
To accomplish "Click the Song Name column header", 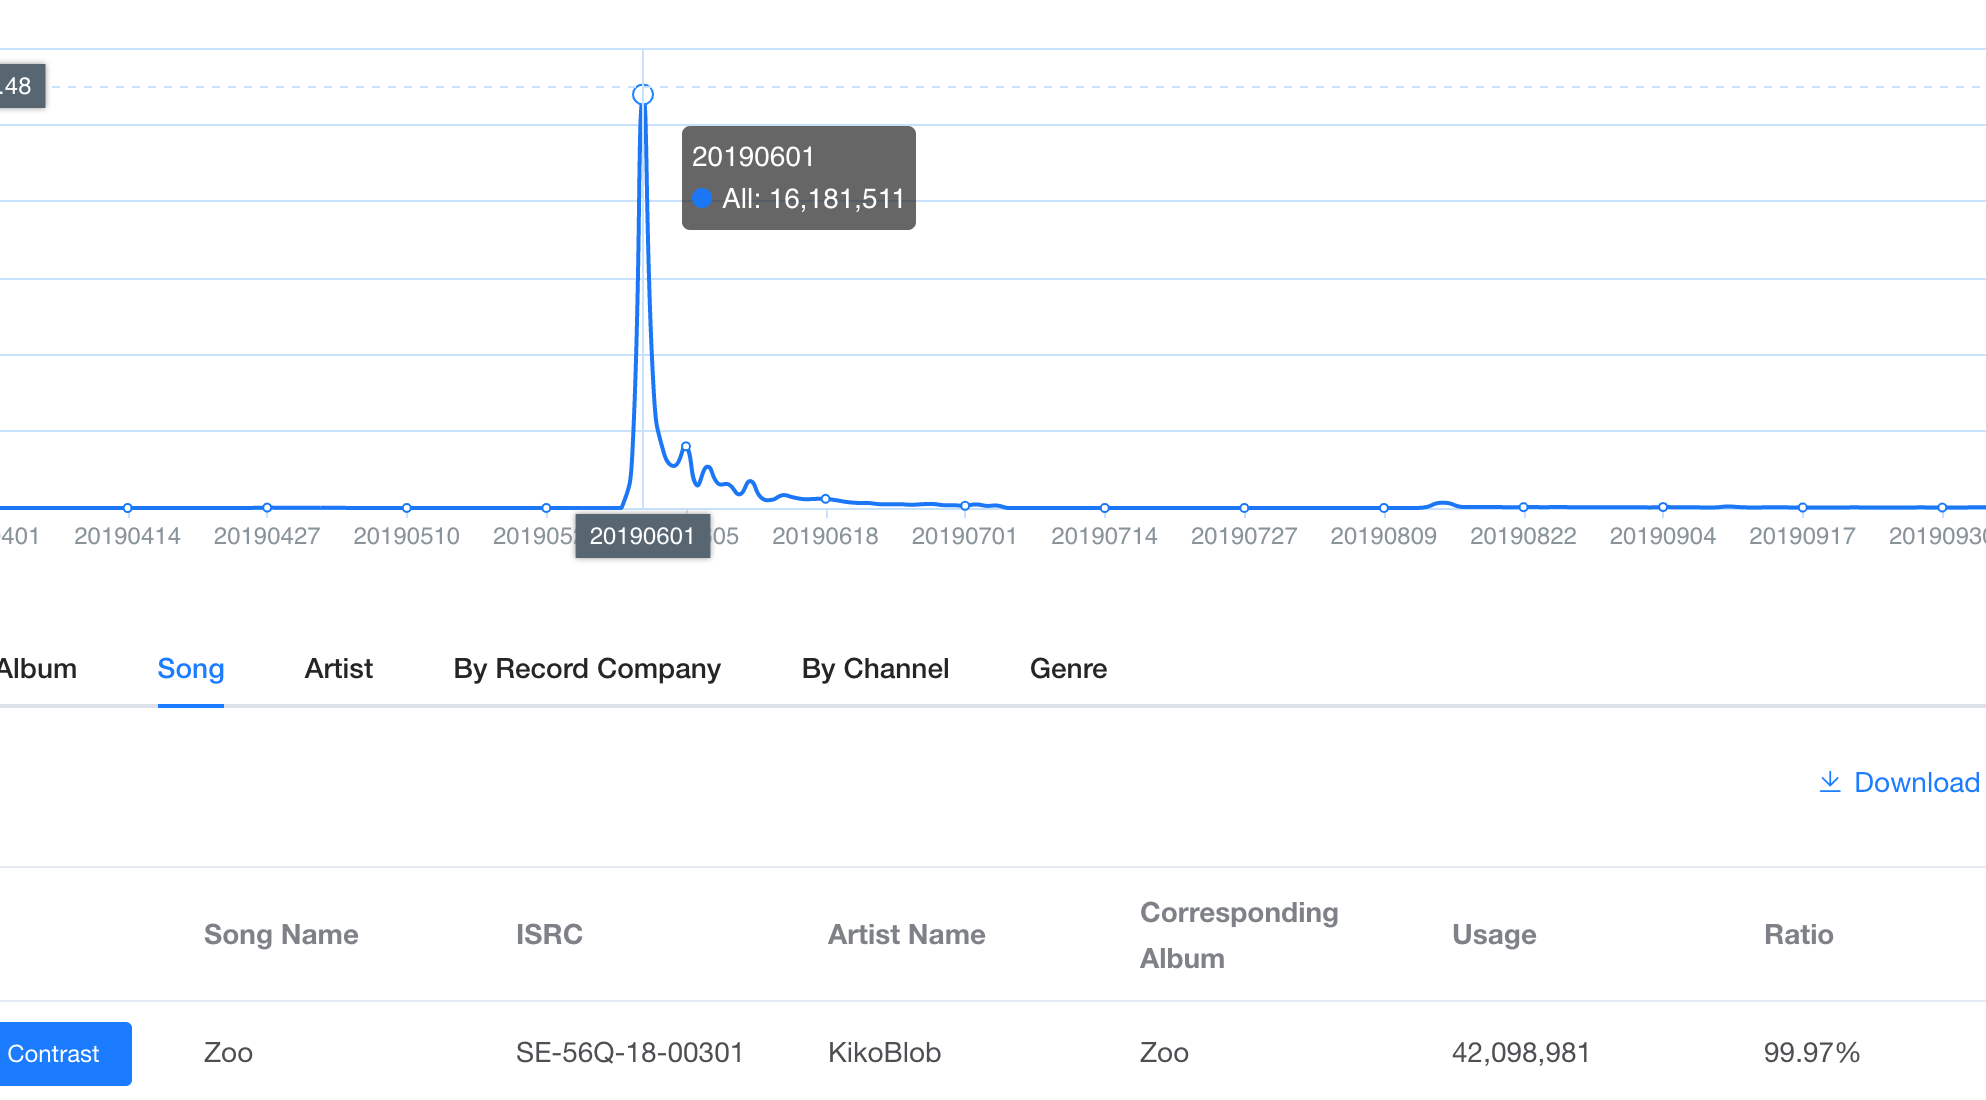I will [x=281, y=934].
